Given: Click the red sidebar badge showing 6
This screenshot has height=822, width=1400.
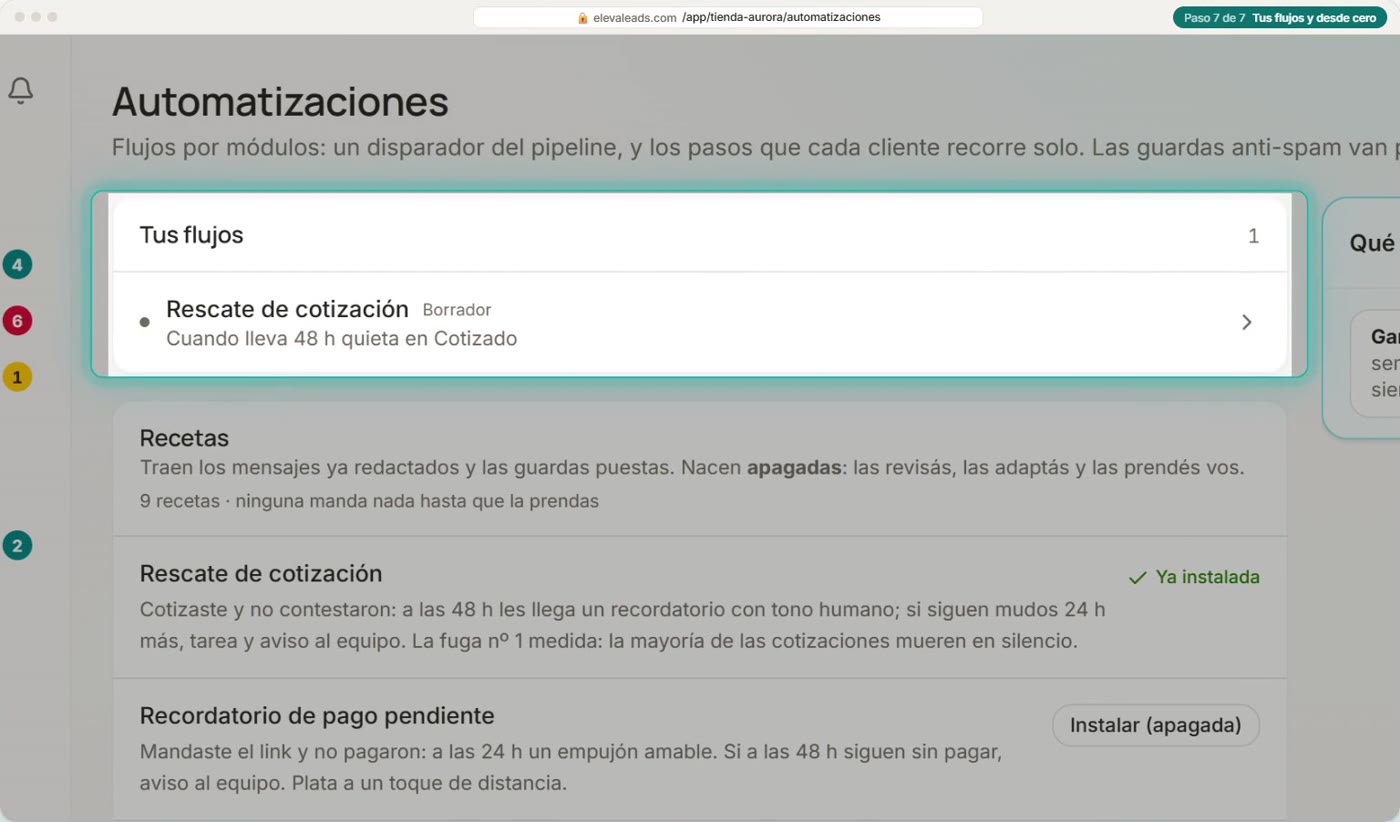Looking at the screenshot, I should point(17,321).
